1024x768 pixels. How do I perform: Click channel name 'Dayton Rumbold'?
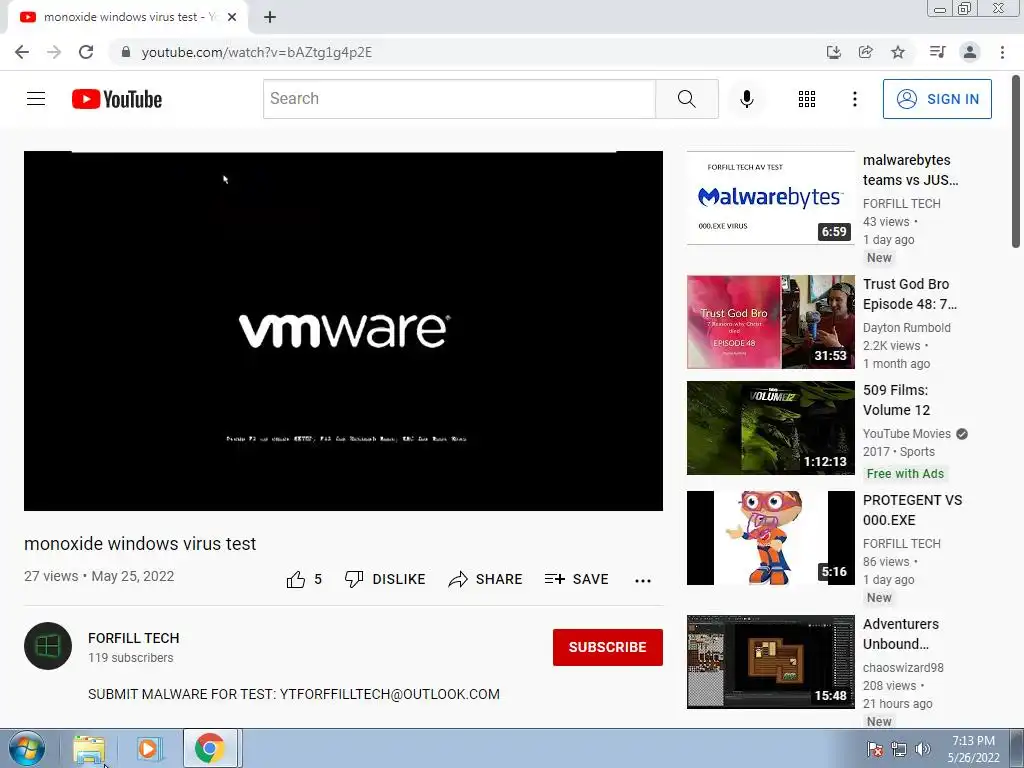point(906,328)
